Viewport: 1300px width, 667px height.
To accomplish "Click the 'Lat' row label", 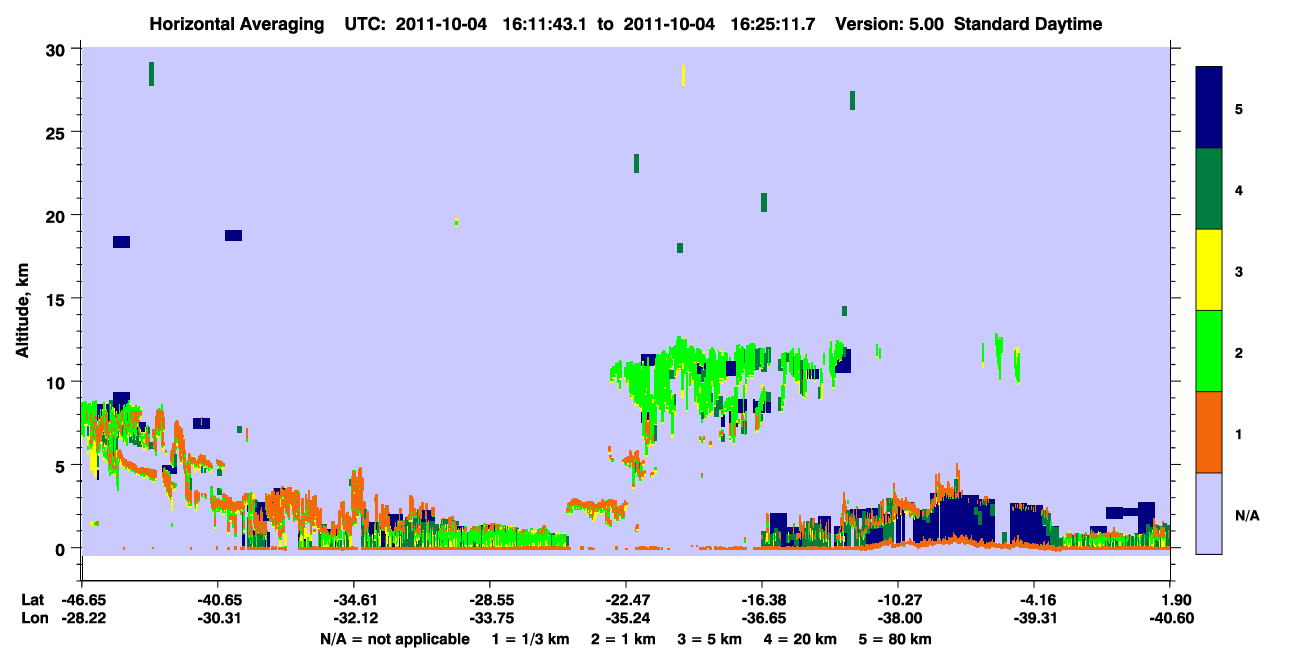I will click(32, 600).
